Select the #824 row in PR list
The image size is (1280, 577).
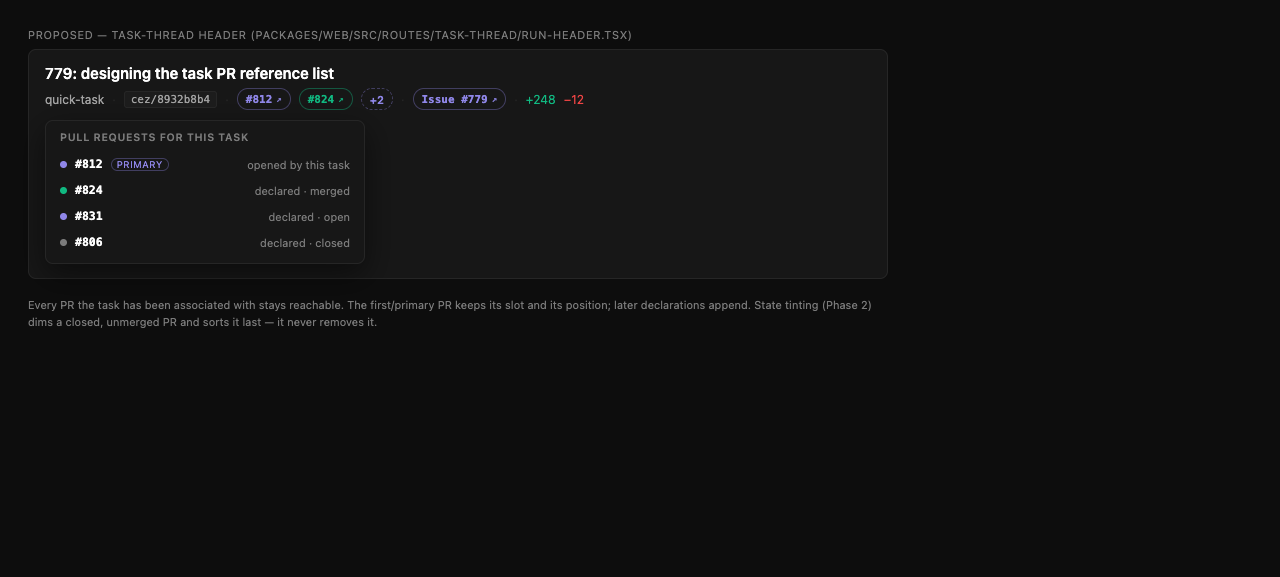(x=205, y=190)
